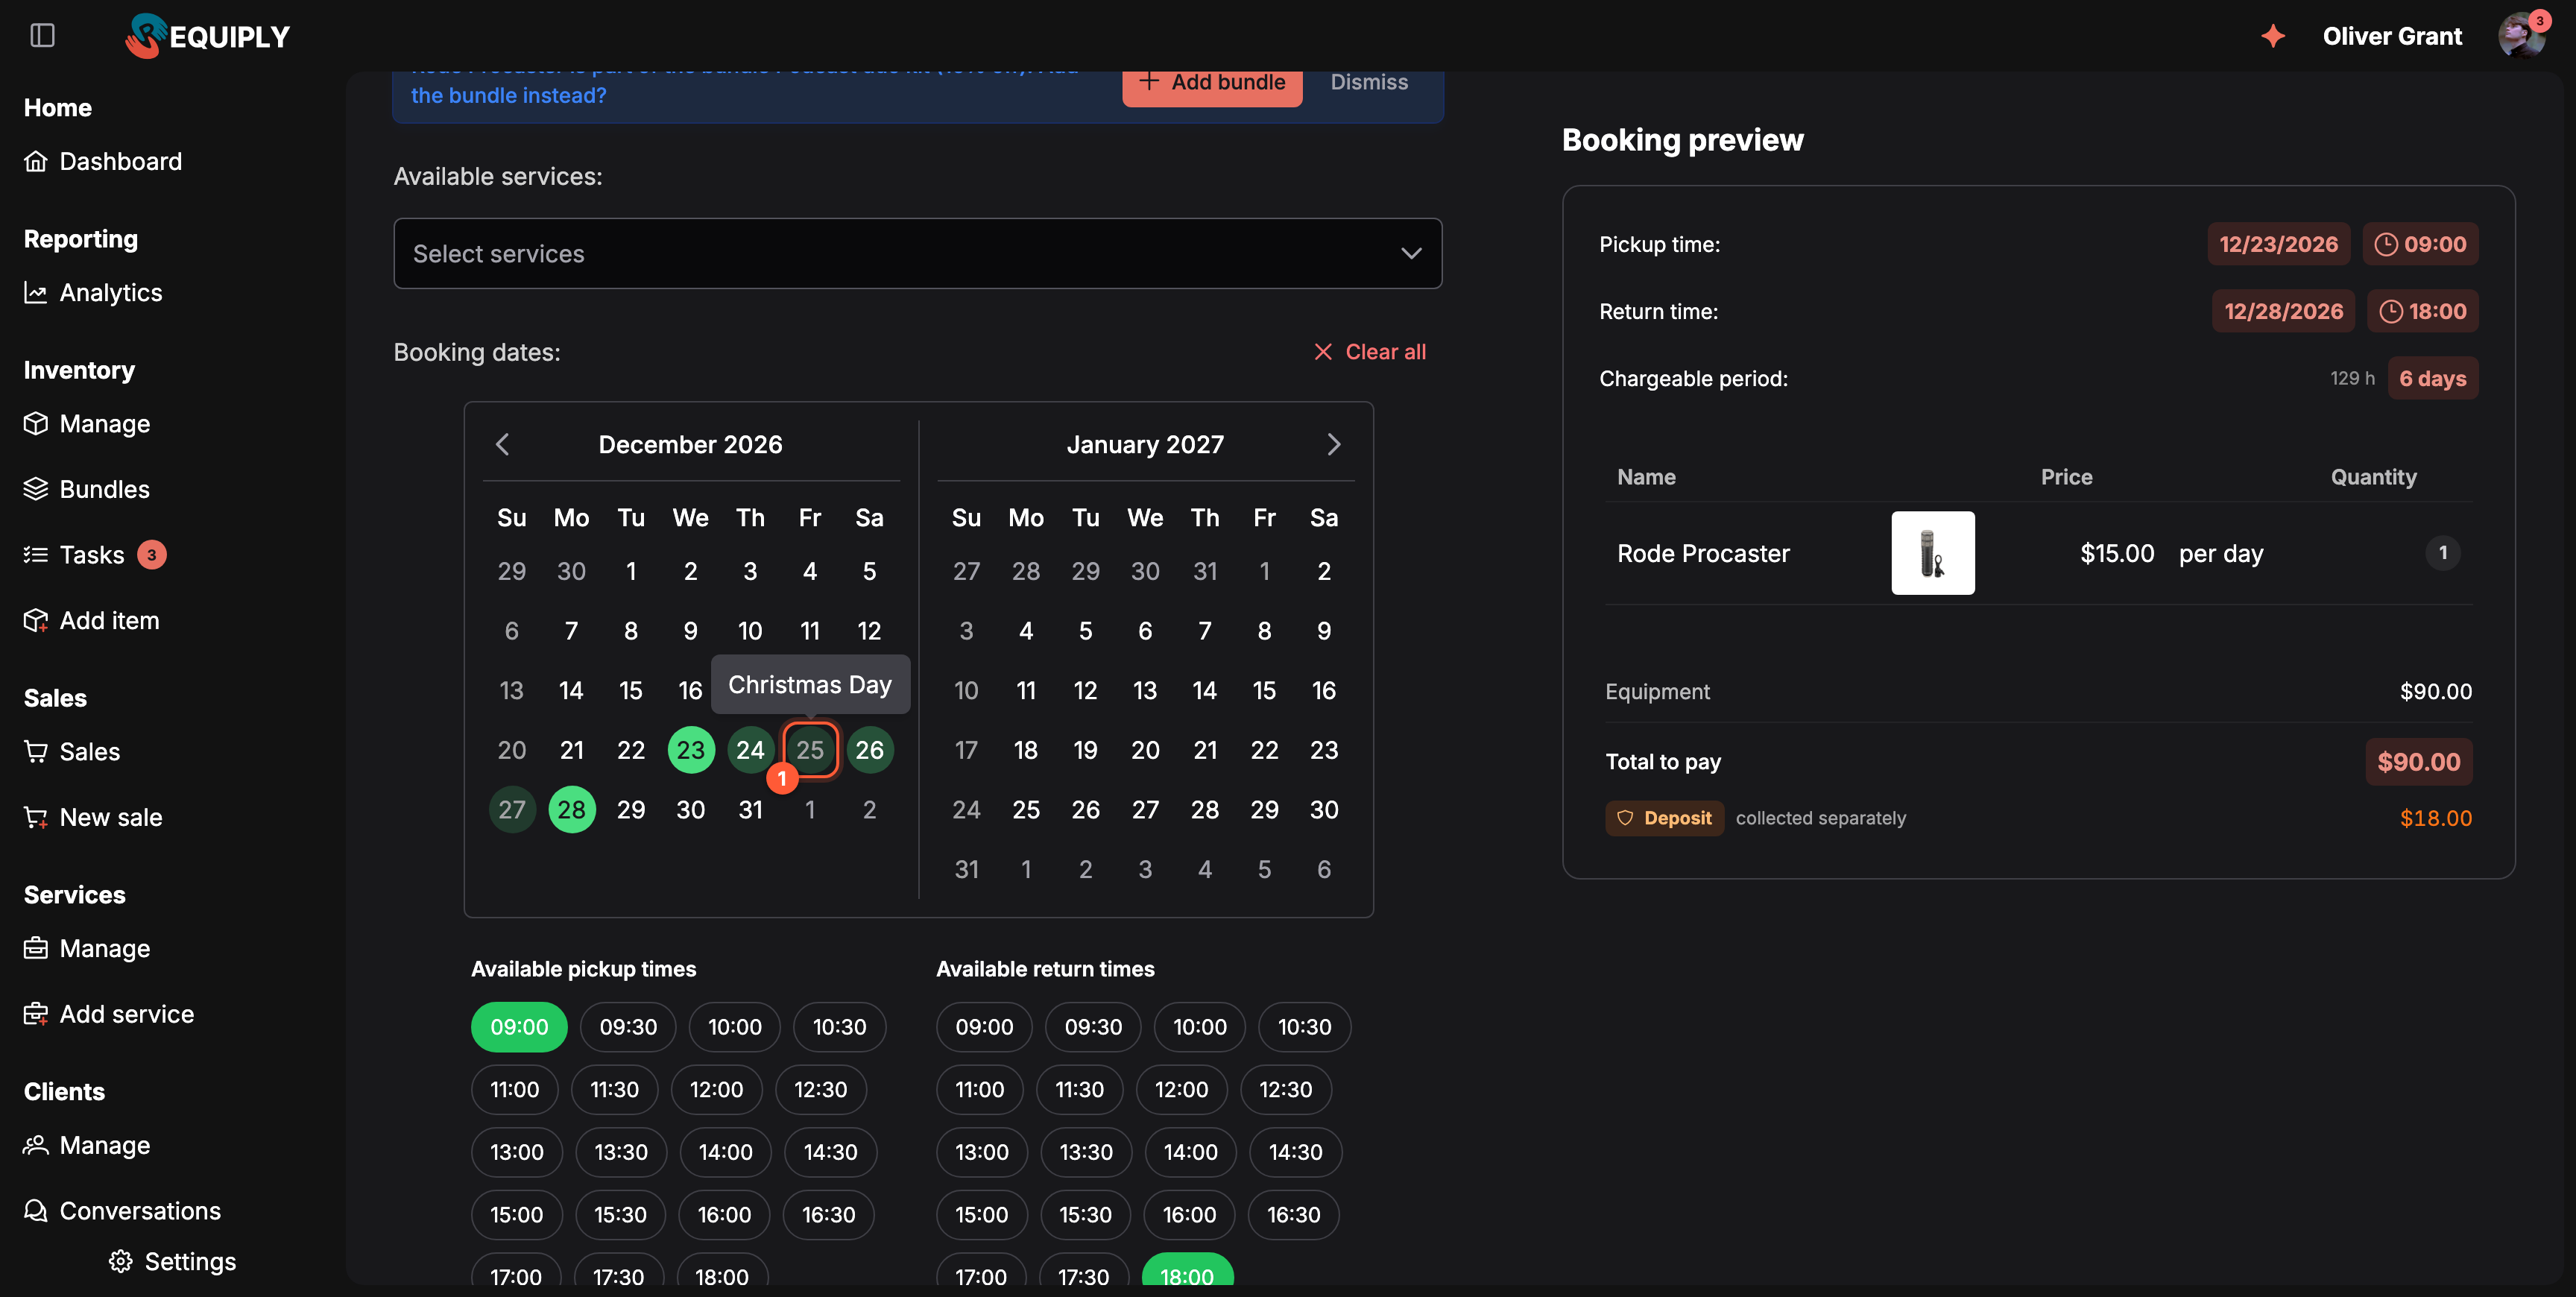
Task: Click the 6 days chargeable period badge
Action: tap(2432, 378)
